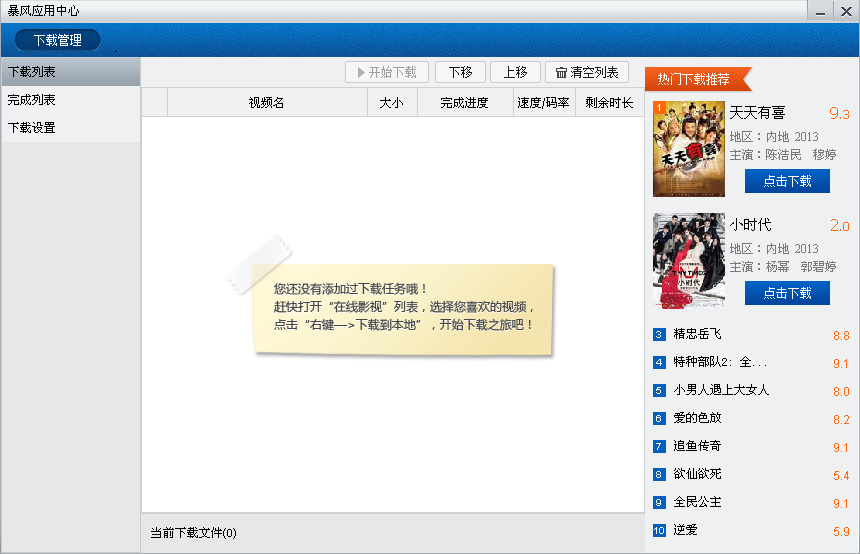Open 完成列表 in the sidebar

pyautogui.click(x=71, y=100)
